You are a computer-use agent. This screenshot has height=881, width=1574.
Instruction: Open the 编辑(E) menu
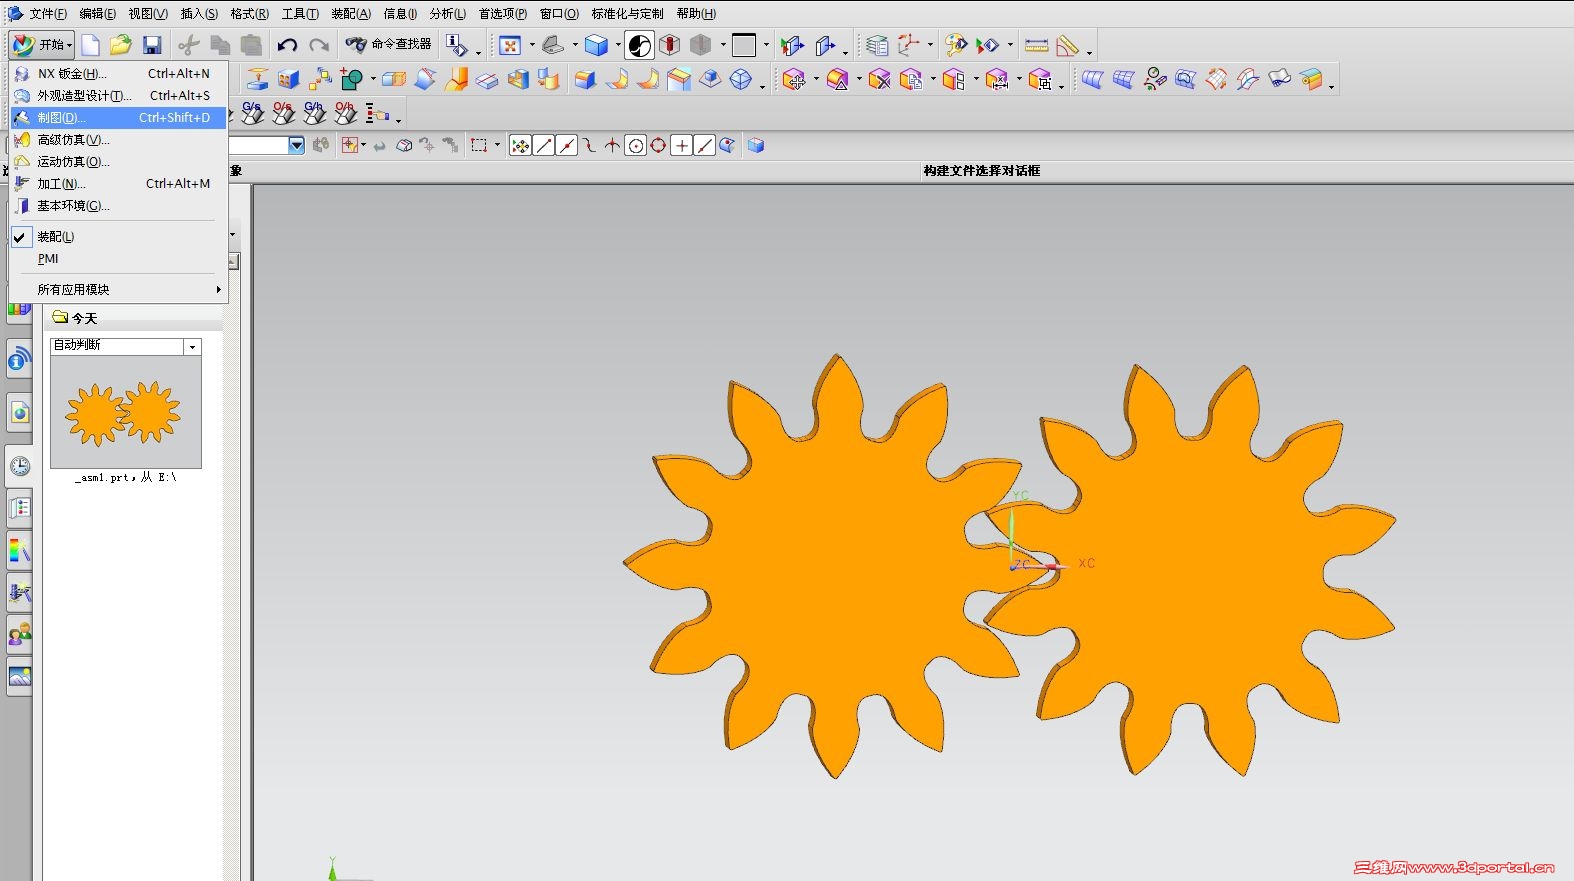[x=97, y=14]
